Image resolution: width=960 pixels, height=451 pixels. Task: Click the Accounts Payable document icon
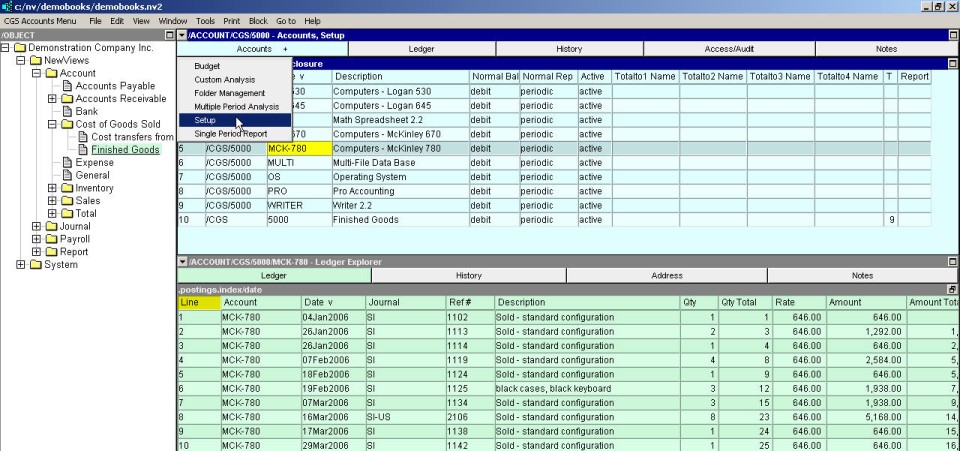click(67, 86)
